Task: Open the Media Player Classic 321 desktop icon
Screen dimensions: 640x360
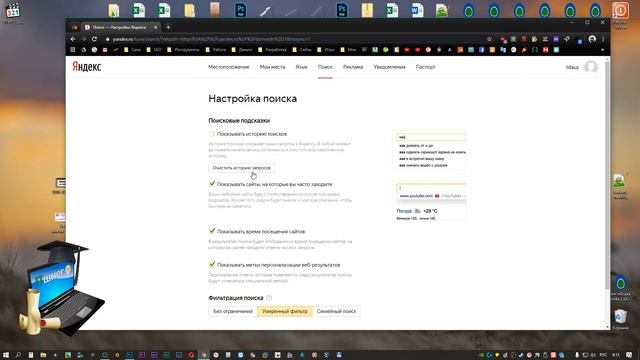Action: point(13,11)
